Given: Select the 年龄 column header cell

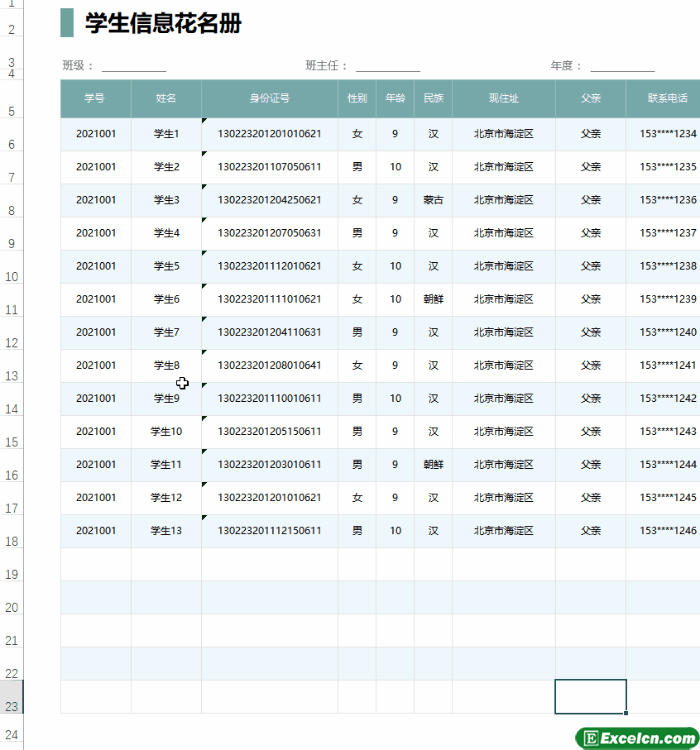Looking at the screenshot, I should pyautogui.click(x=395, y=99).
